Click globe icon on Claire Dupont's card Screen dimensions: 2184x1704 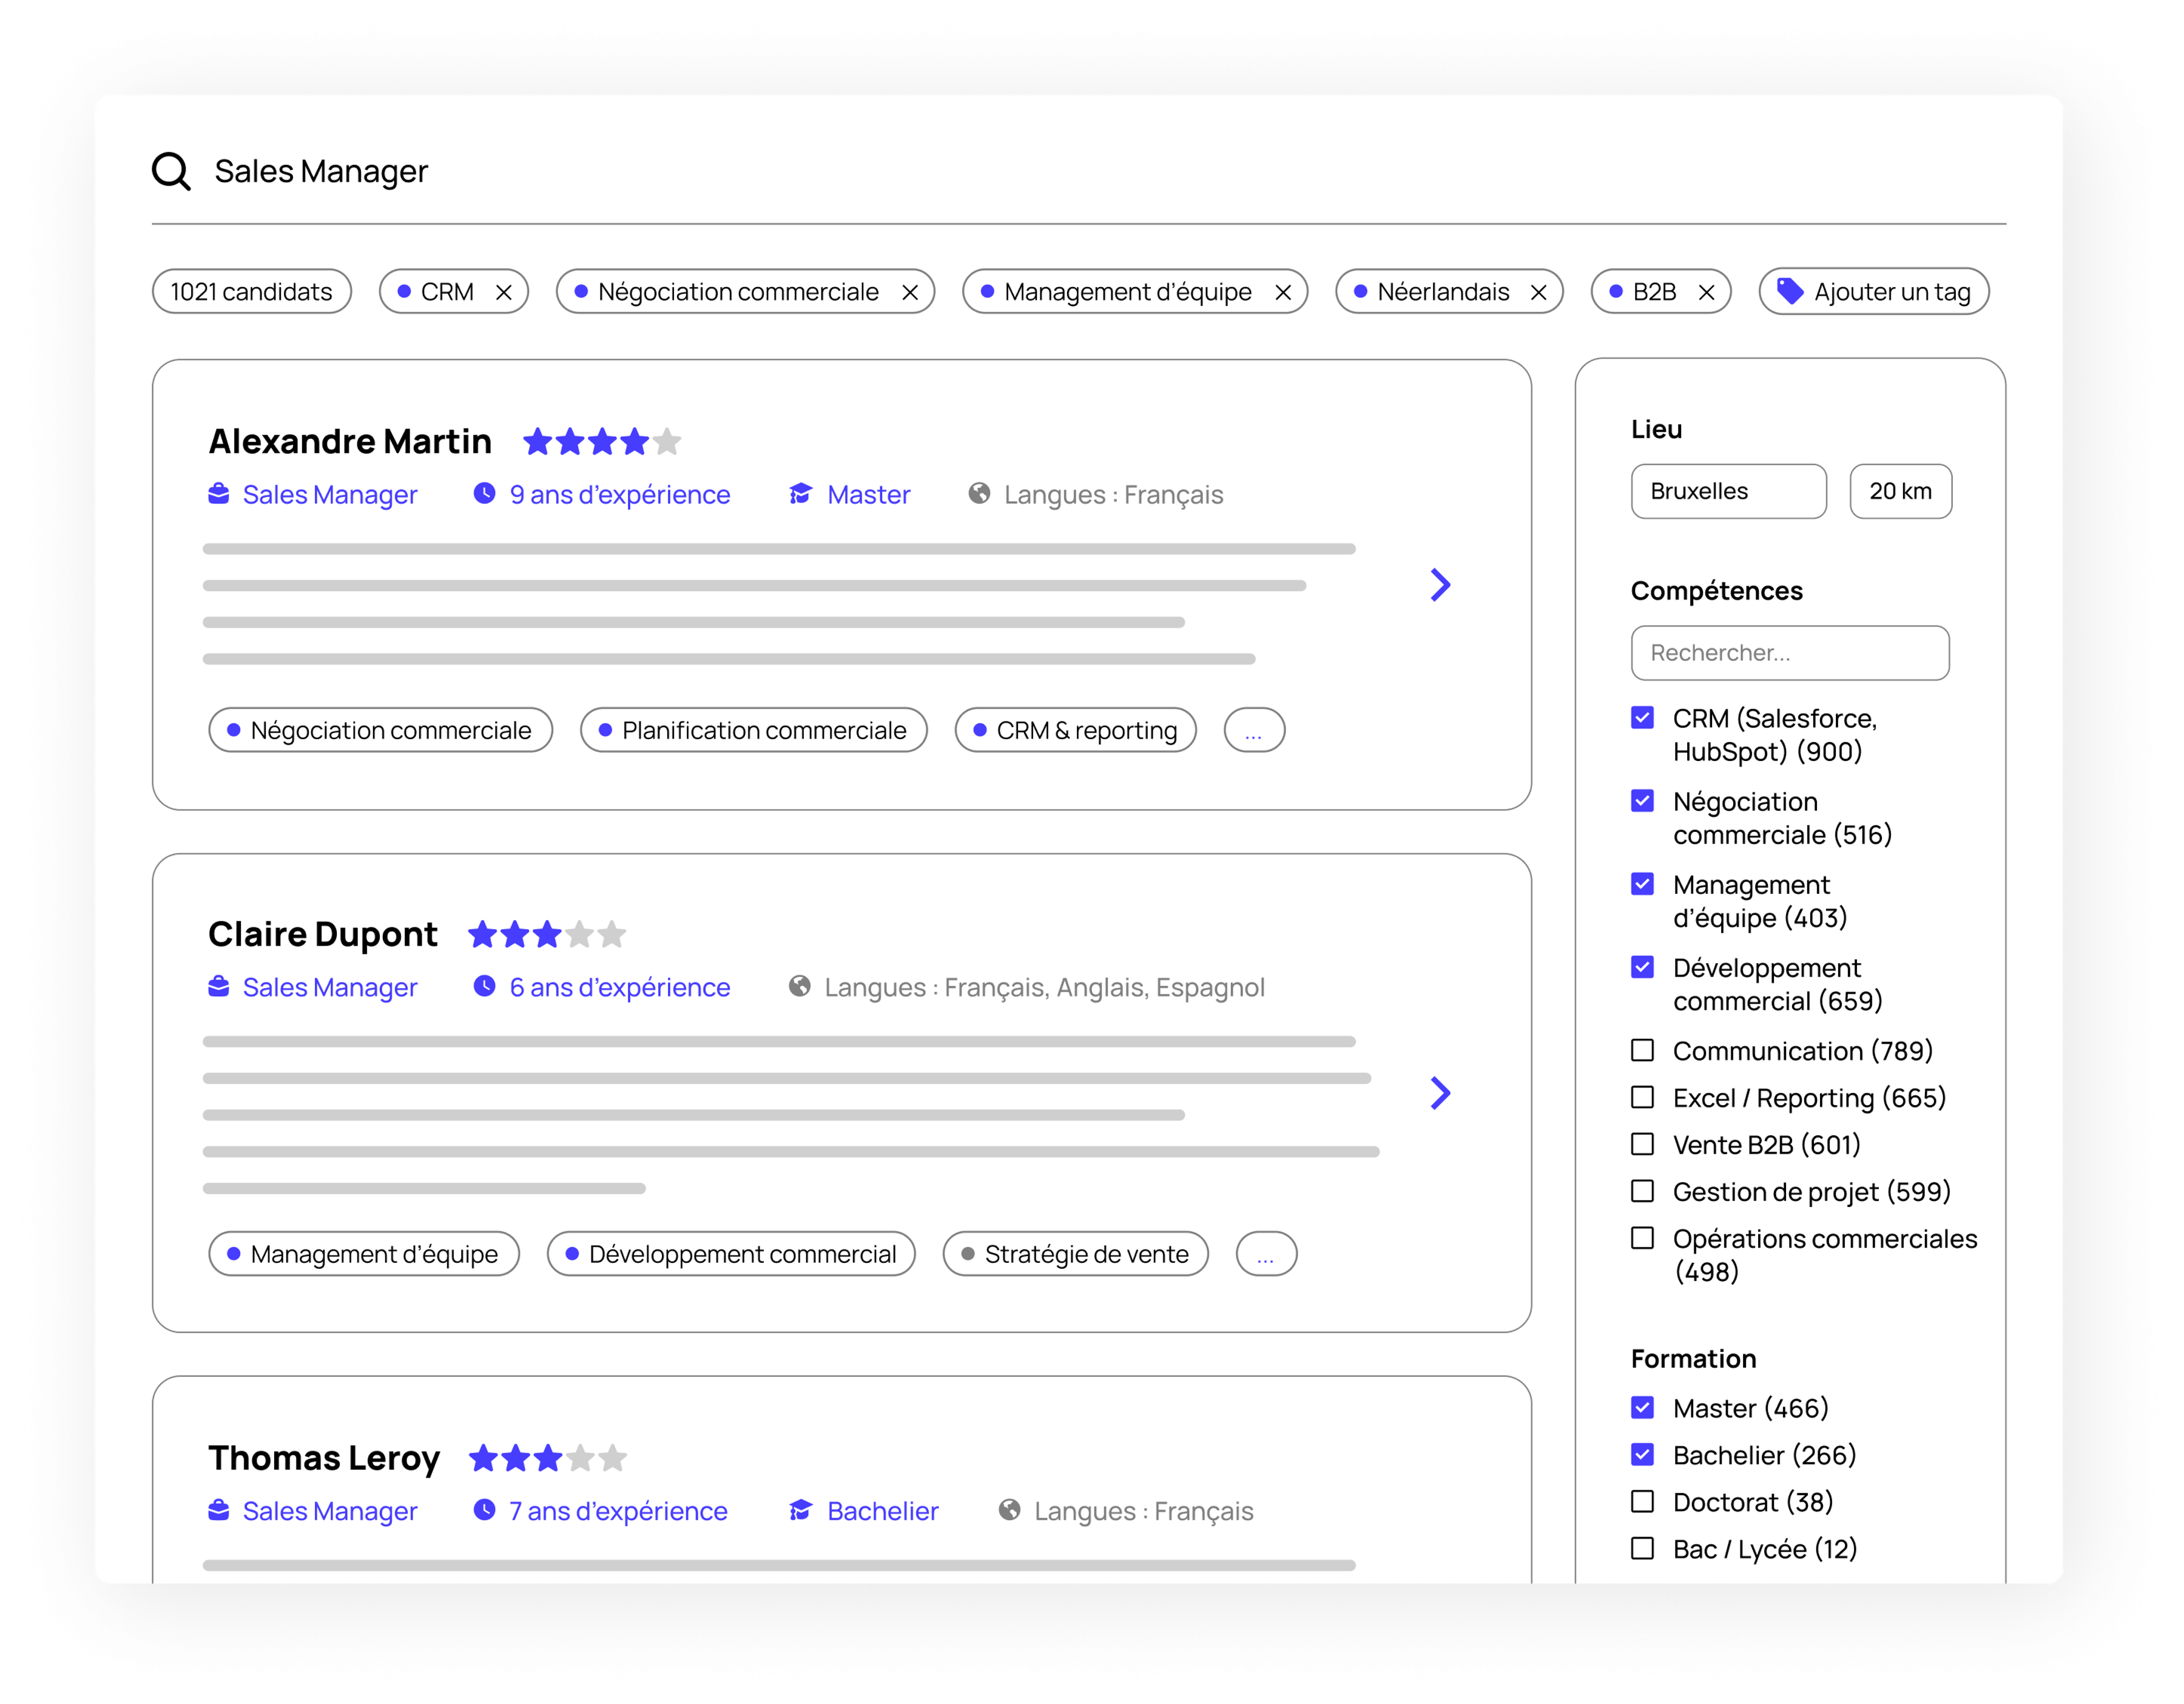coord(800,986)
